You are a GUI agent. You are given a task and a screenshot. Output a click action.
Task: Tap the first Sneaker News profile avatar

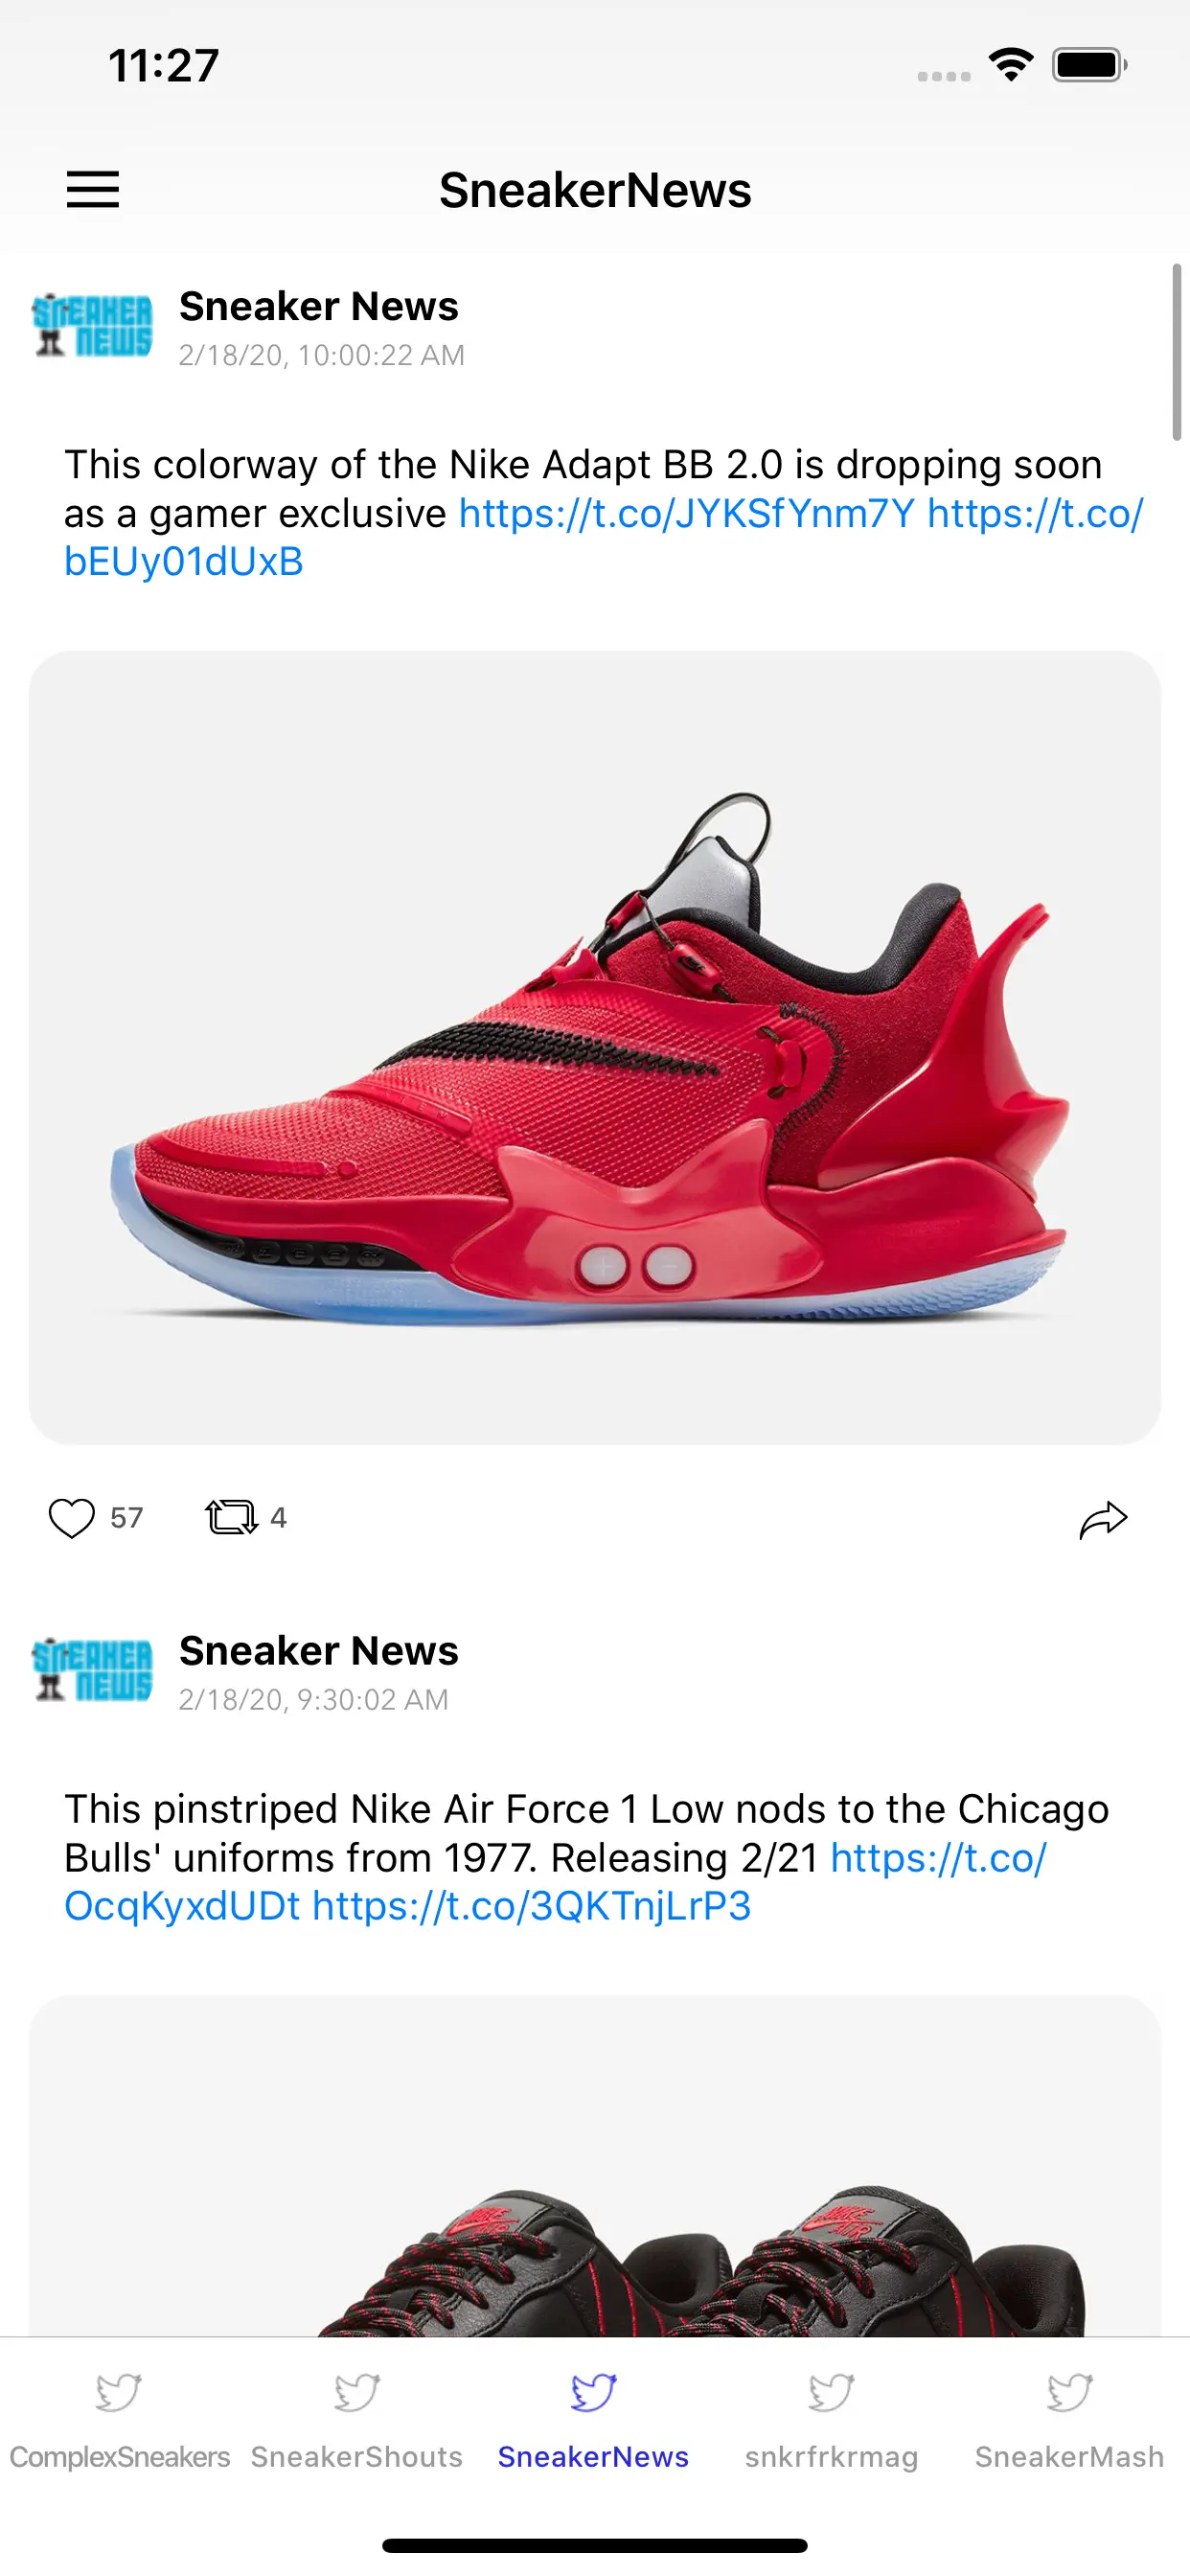[92, 325]
